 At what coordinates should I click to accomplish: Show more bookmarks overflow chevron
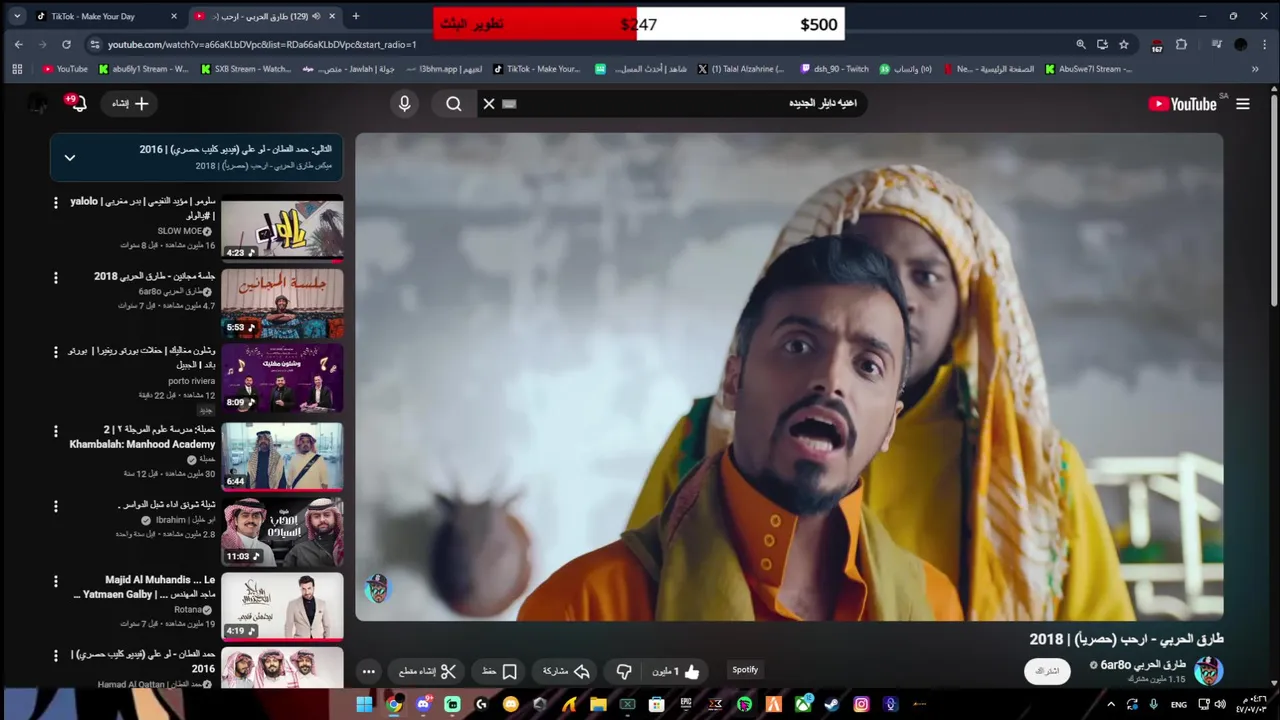click(x=1255, y=69)
